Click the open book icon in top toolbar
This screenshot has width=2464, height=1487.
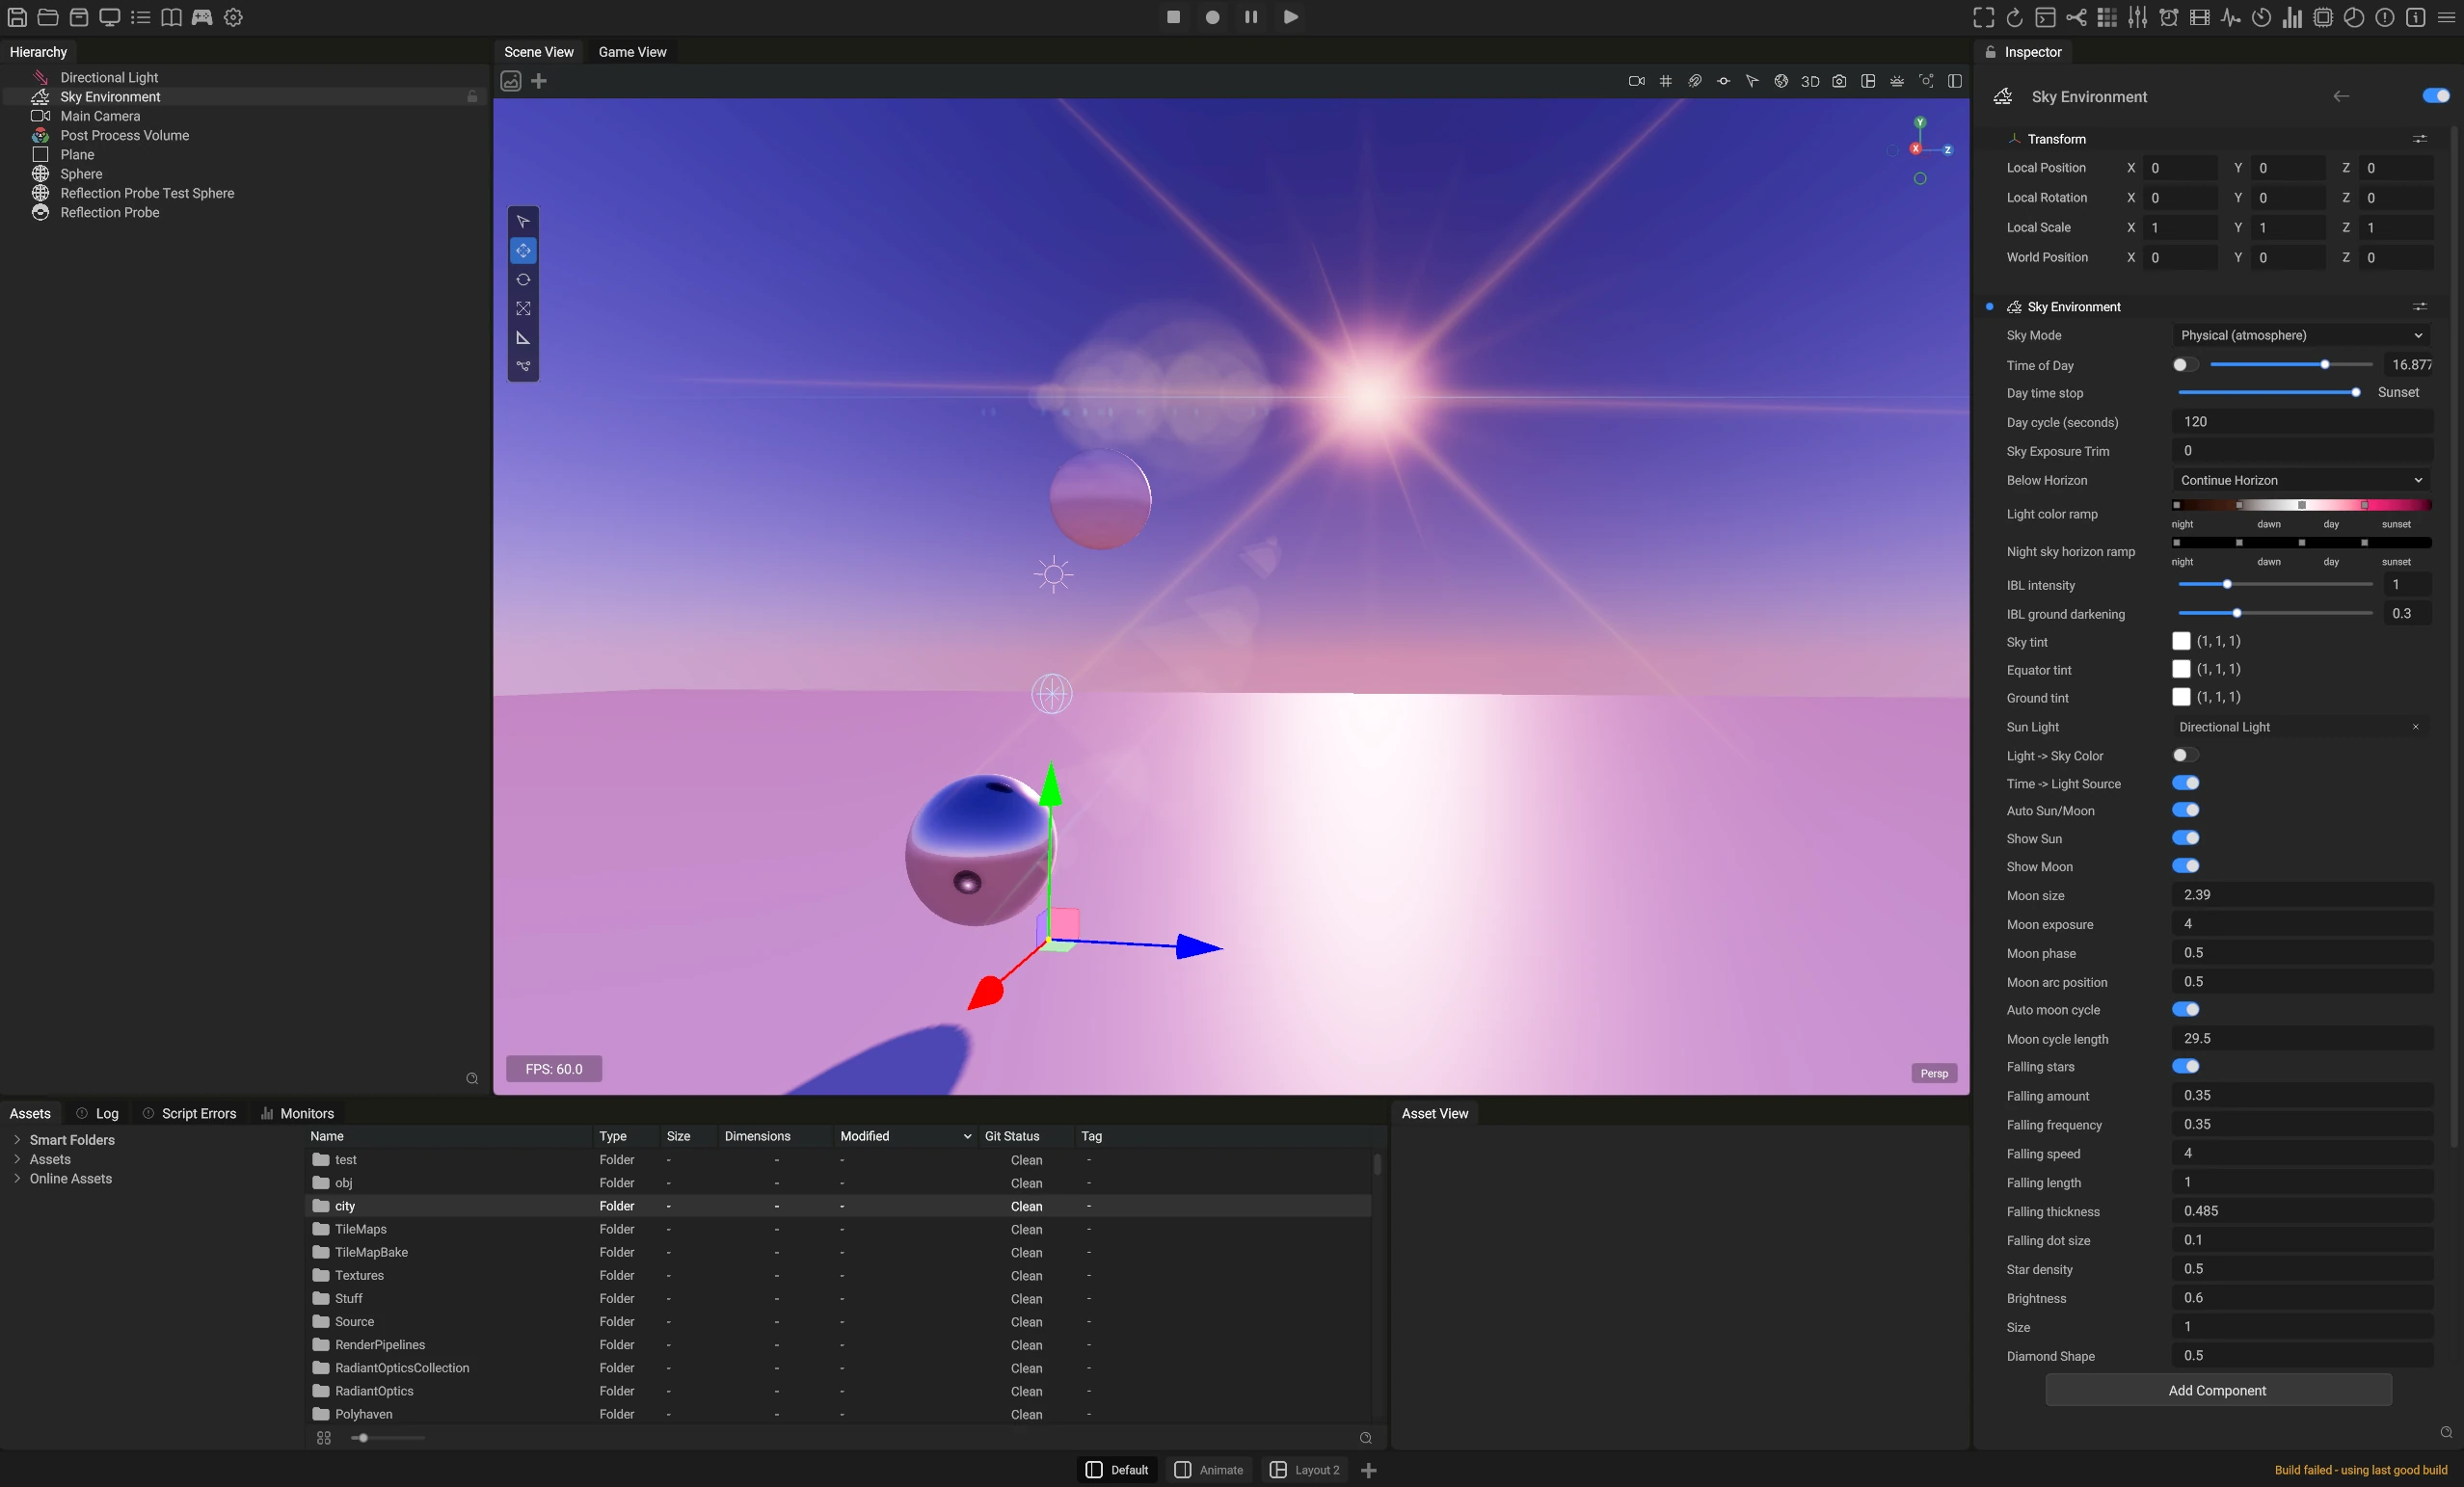pos(171,17)
